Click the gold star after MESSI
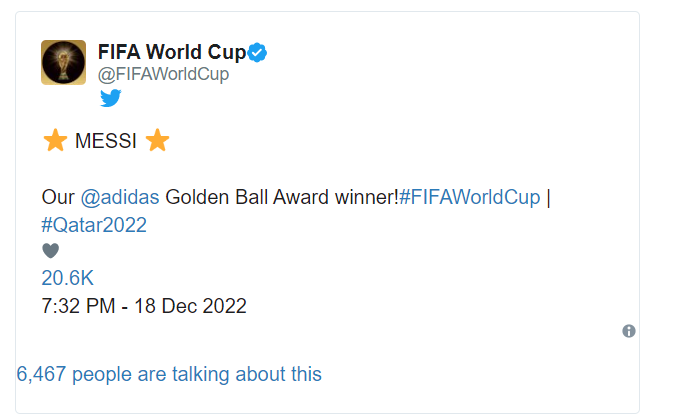 [157, 140]
